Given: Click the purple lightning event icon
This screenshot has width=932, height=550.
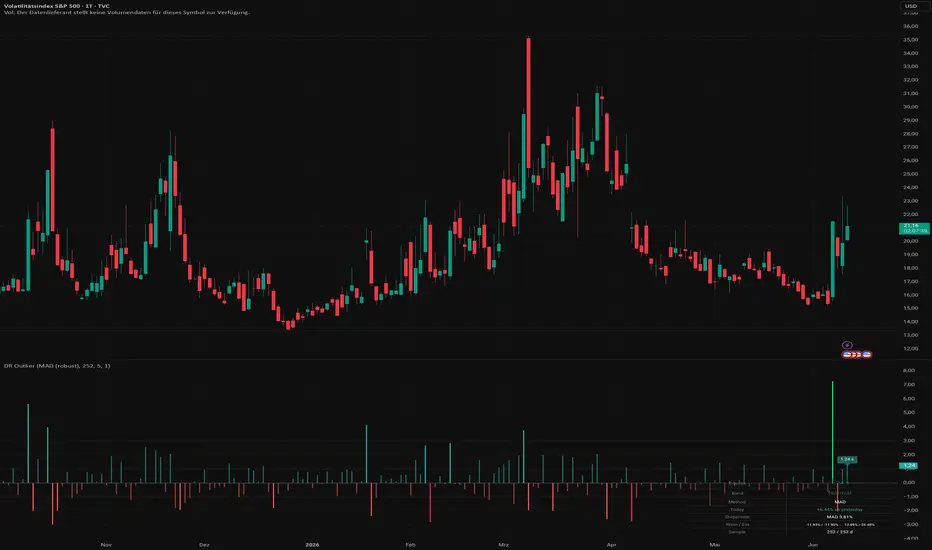Looking at the screenshot, I should 847,345.
